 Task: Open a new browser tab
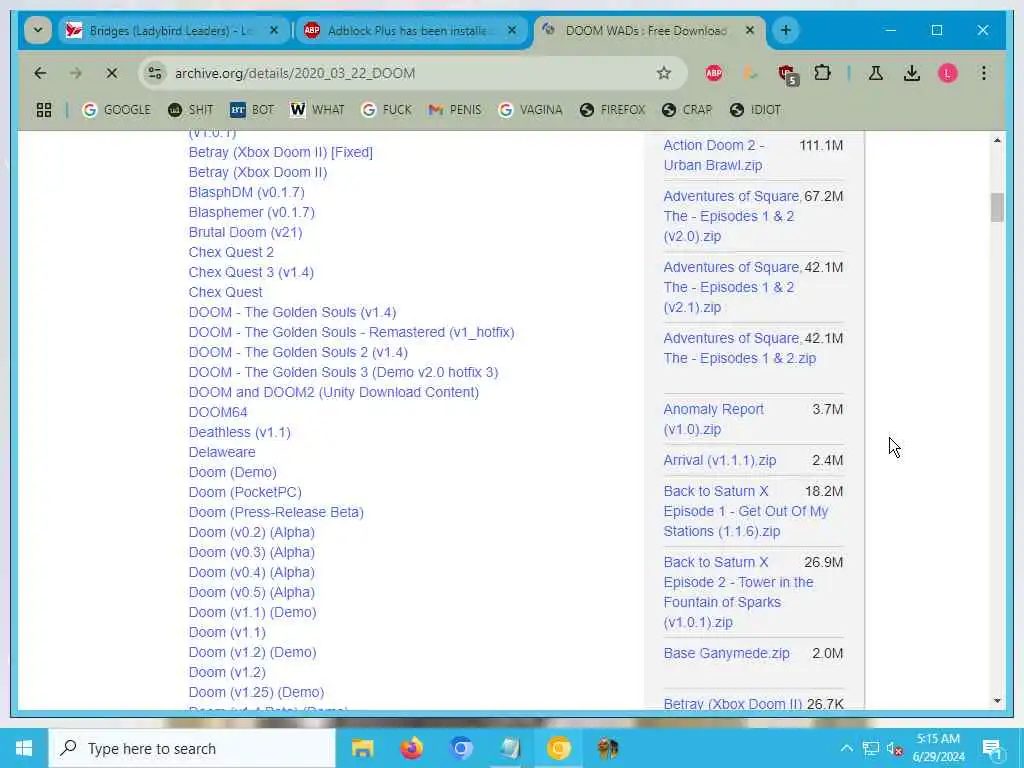point(786,31)
